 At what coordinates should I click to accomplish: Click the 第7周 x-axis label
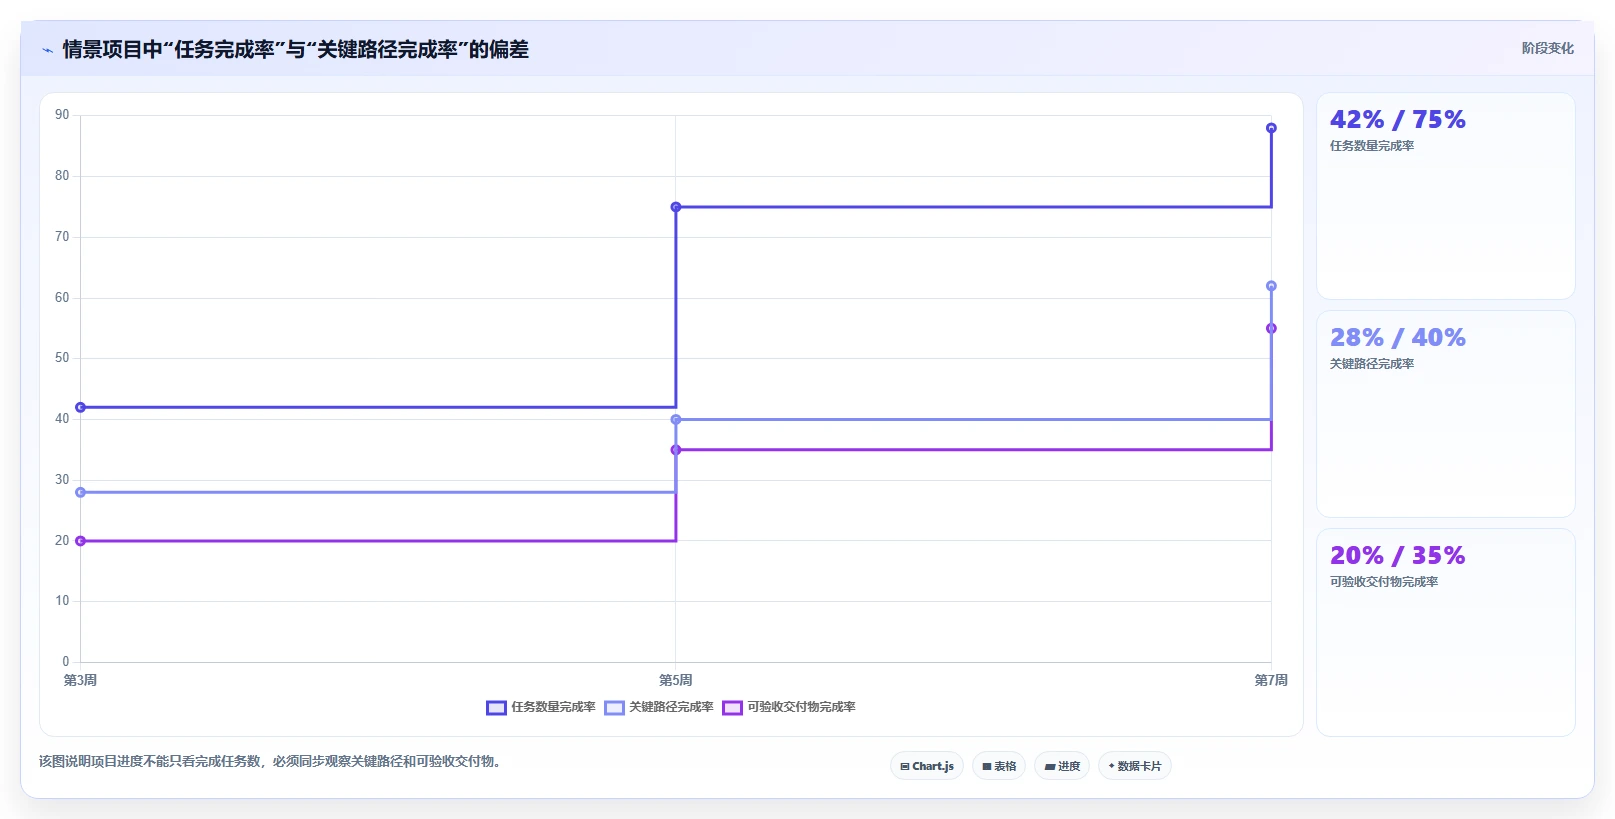click(x=1271, y=680)
